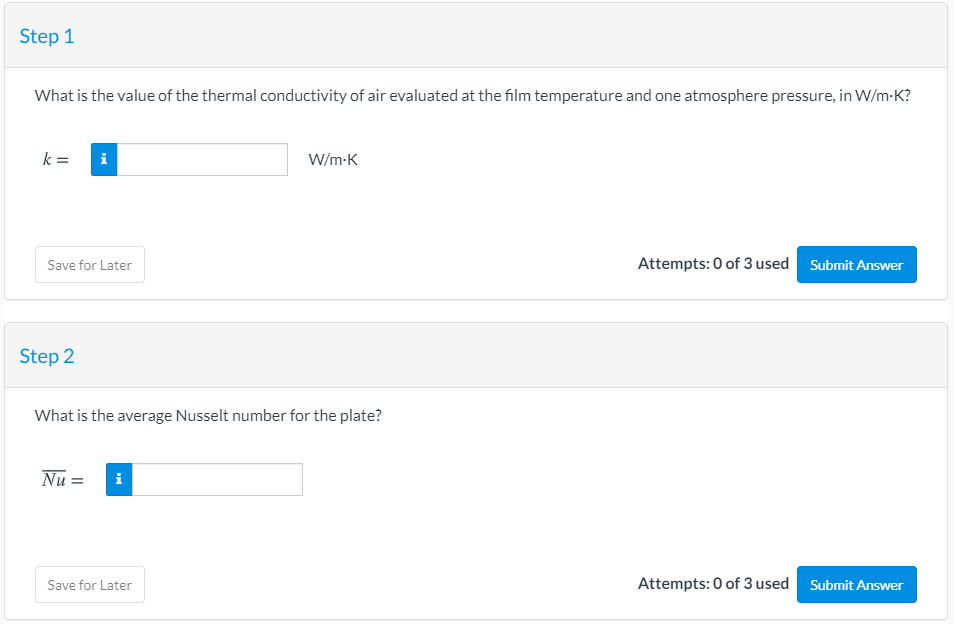Focus the average Nusselt number input field
954x625 pixels.
coord(217,480)
